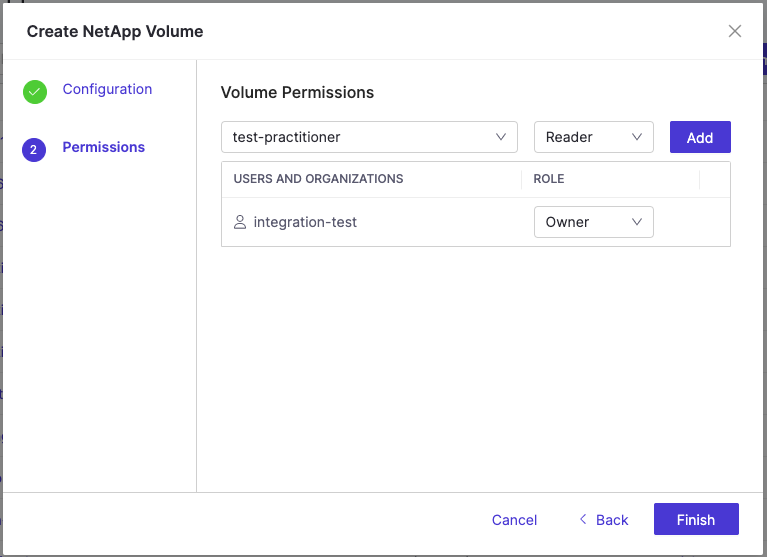Go back to the previous step
The width and height of the screenshot is (767, 557).
[604, 520]
